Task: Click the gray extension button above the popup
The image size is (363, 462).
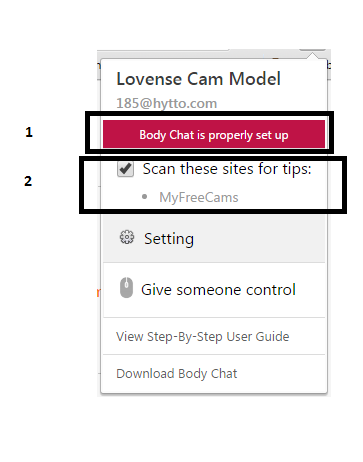Action: (x=312, y=50)
